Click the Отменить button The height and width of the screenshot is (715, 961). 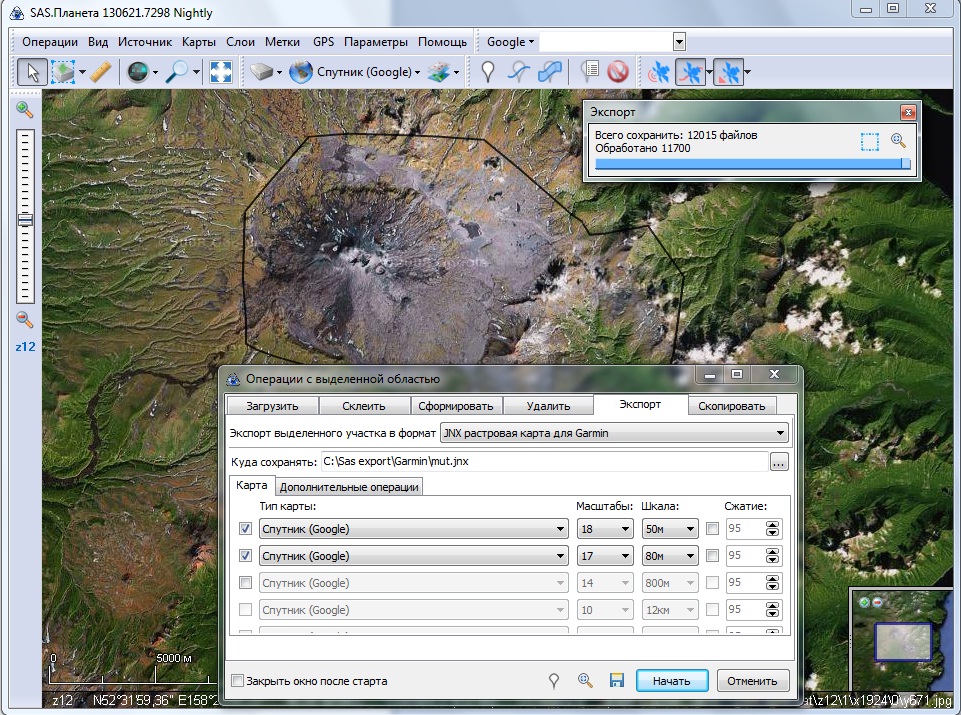tap(752, 681)
